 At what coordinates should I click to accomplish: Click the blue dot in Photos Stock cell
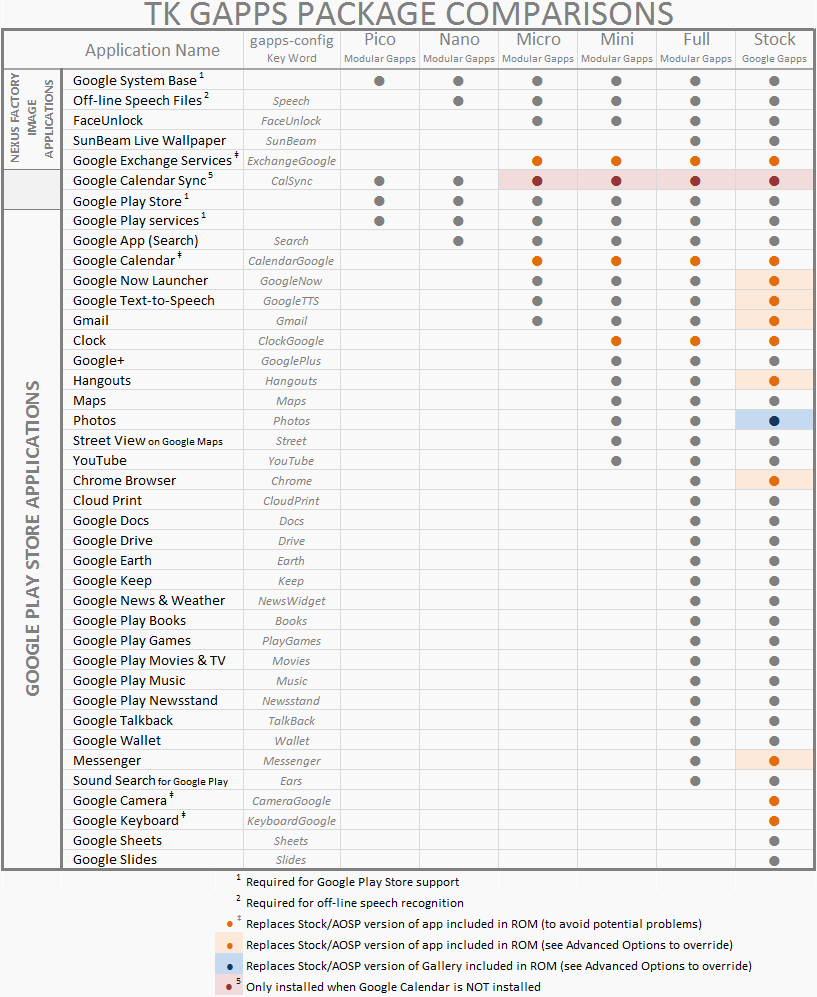pos(774,421)
